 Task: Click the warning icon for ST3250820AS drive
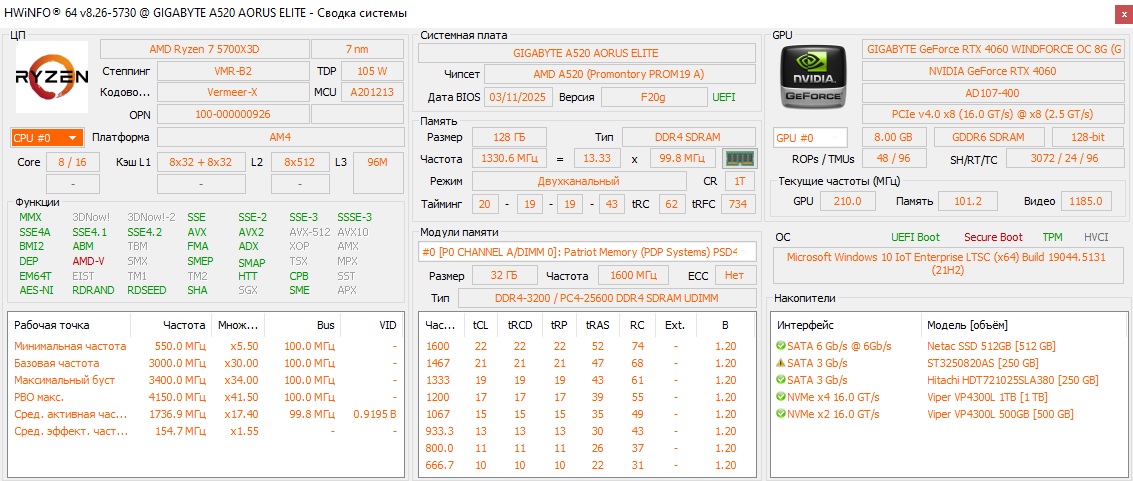point(780,363)
